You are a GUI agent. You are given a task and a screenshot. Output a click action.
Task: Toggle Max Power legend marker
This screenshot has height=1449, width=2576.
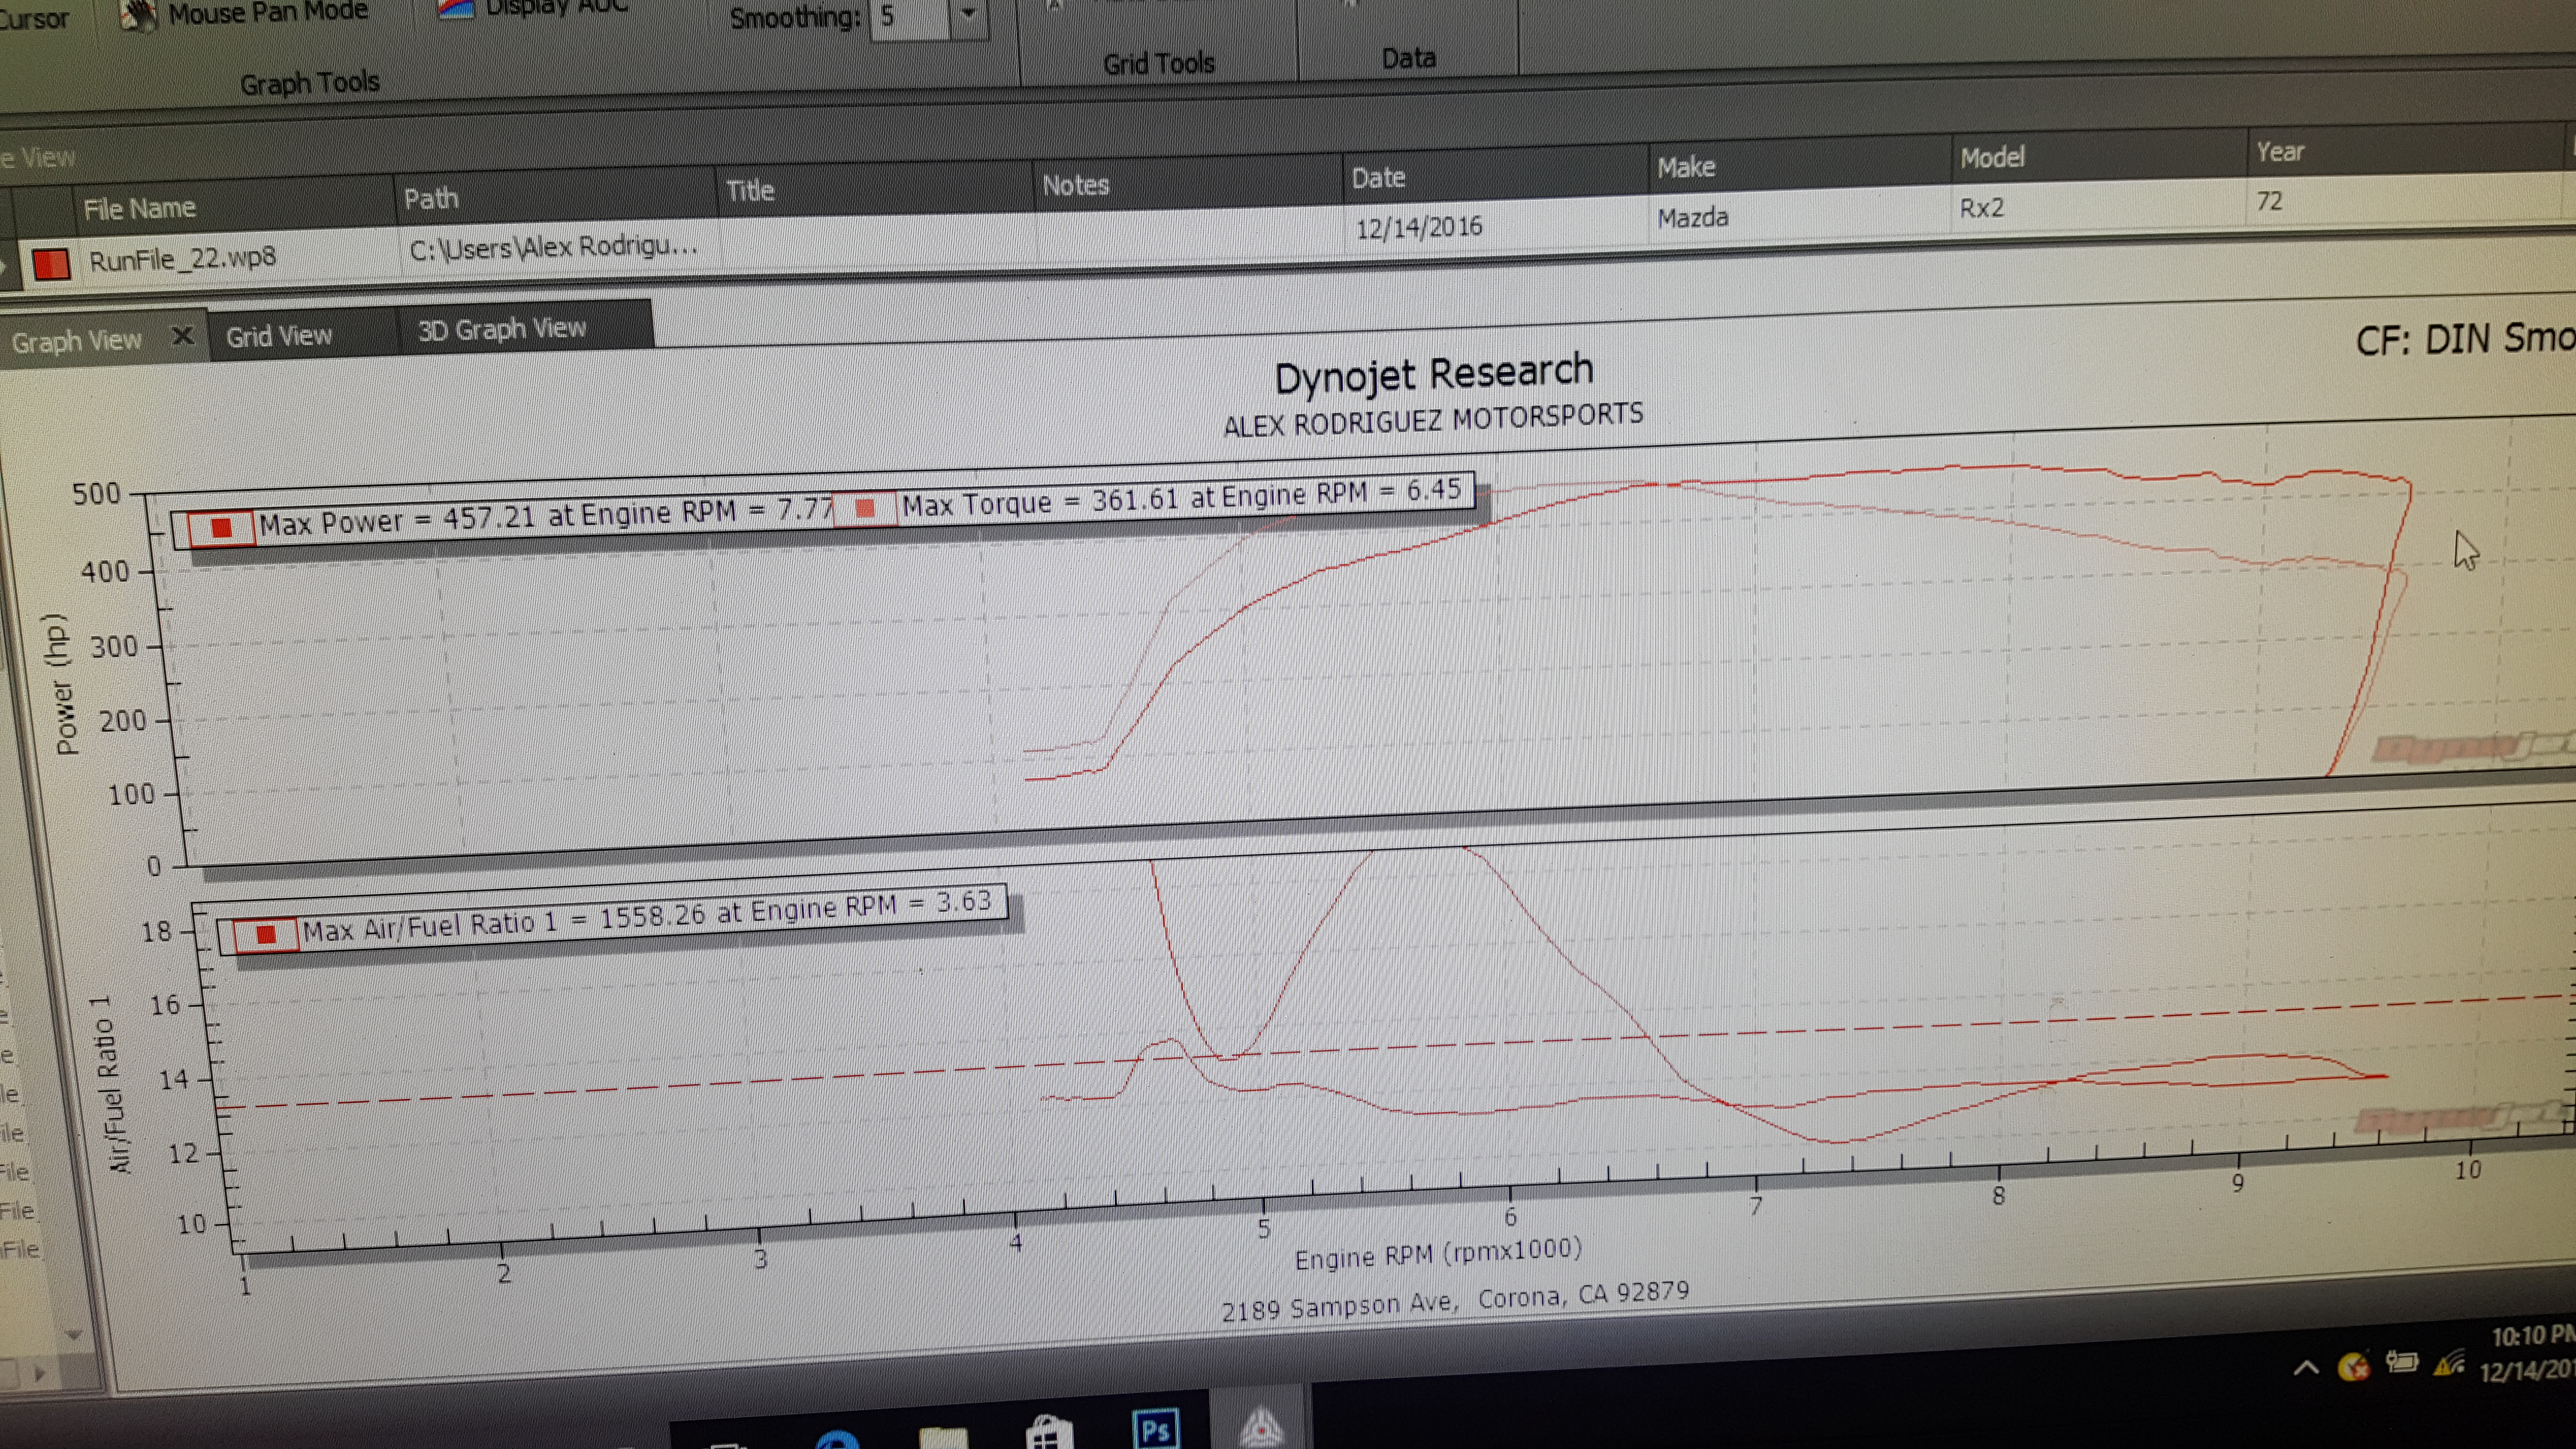(222, 527)
